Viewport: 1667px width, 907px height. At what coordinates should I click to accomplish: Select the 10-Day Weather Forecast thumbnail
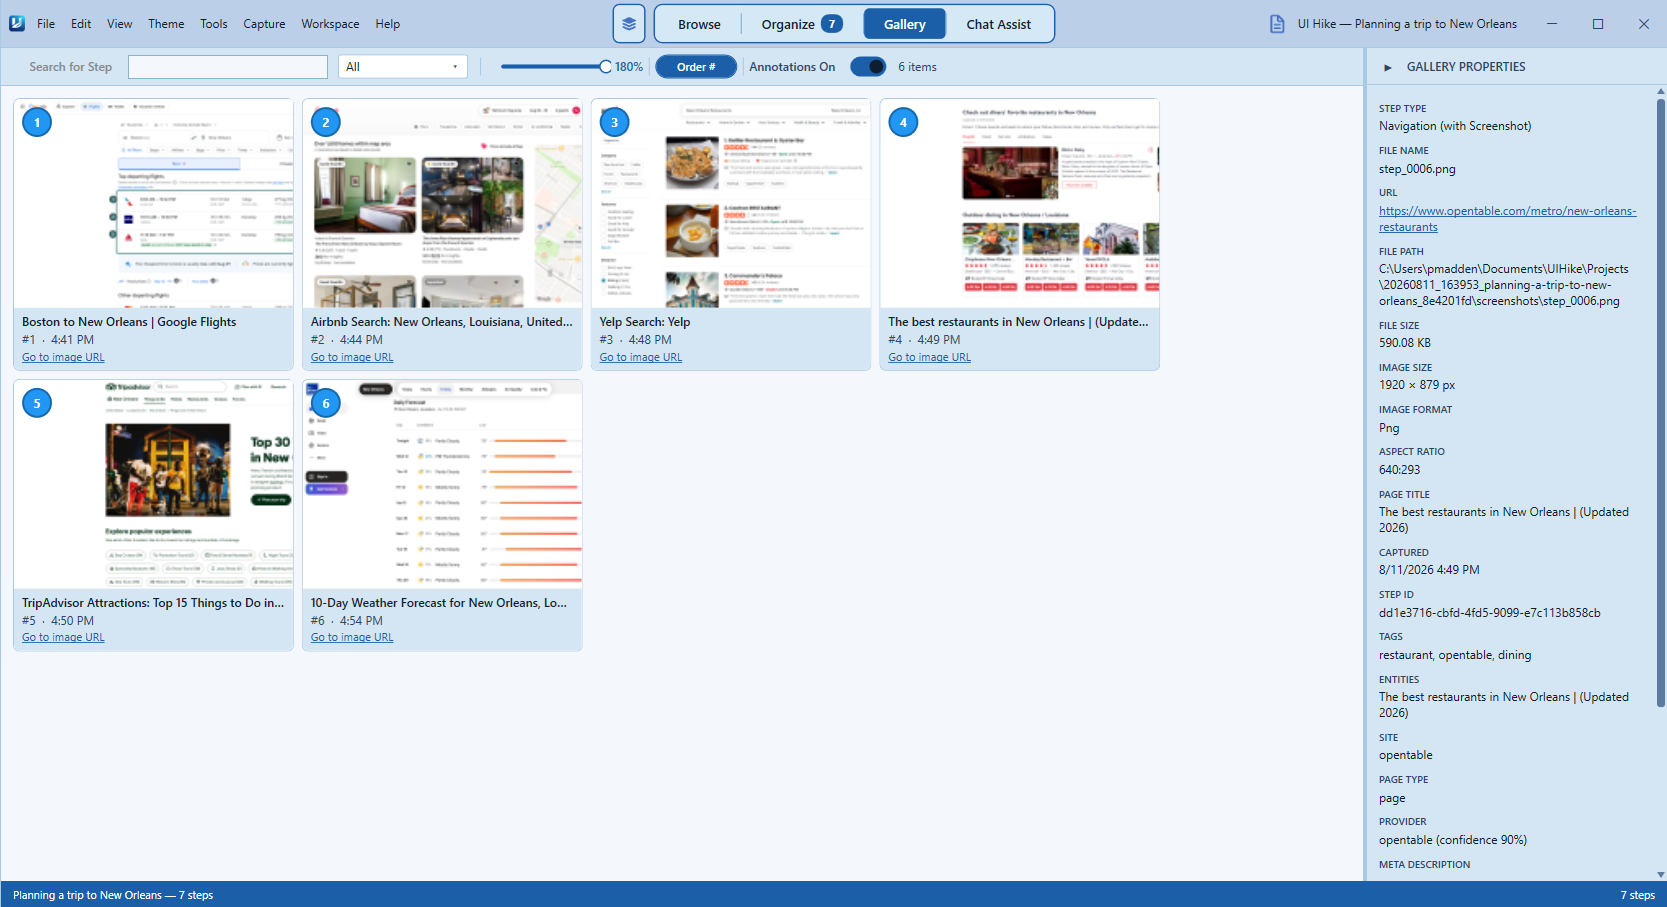click(442, 484)
